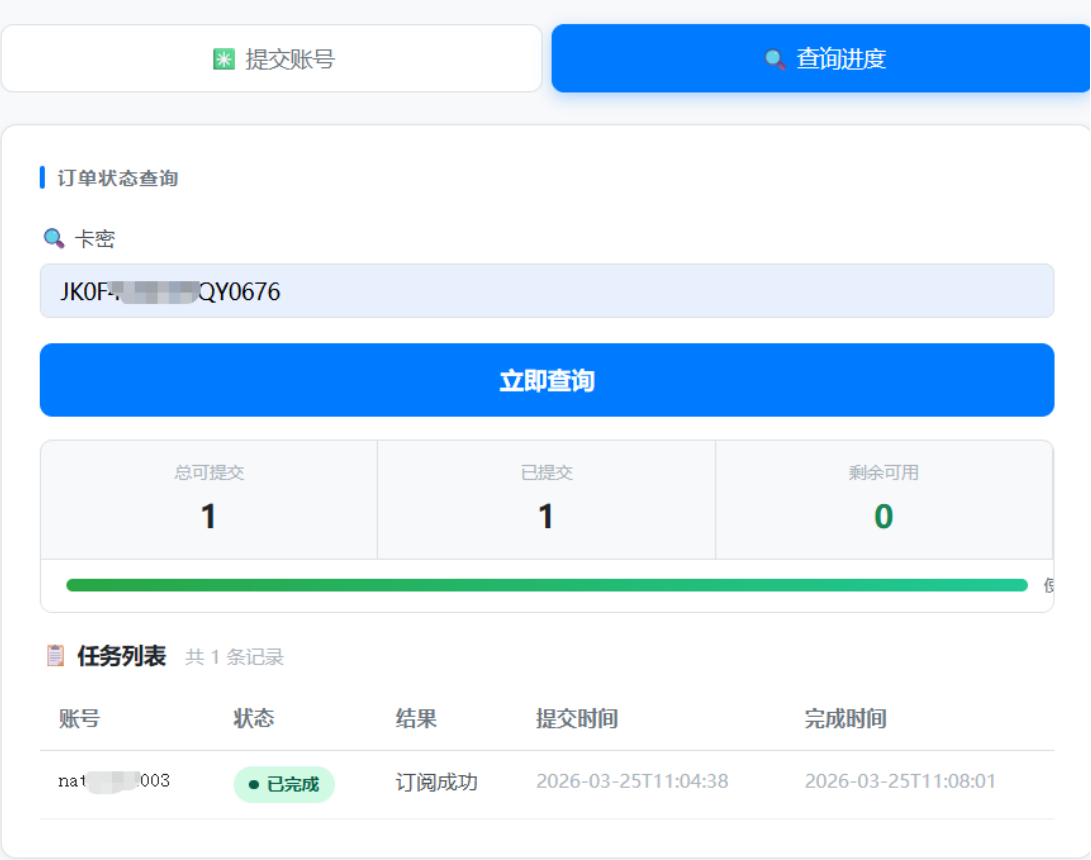Click the green dot in 已完成 badge
Viewport: 1091px width, 860px height.
[x=253, y=785]
